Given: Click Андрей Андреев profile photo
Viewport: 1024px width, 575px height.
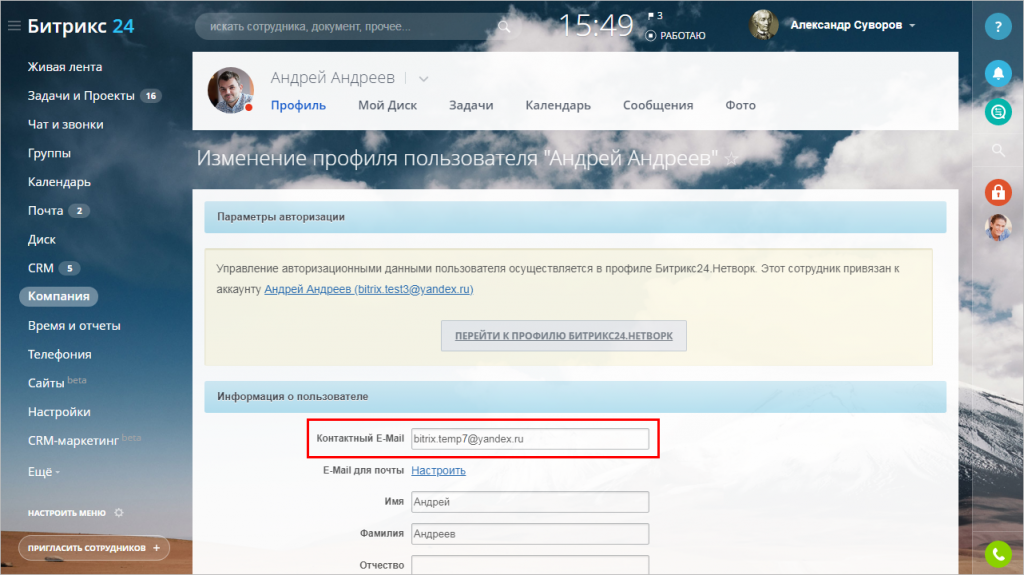Looking at the screenshot, I should (231, 90).
